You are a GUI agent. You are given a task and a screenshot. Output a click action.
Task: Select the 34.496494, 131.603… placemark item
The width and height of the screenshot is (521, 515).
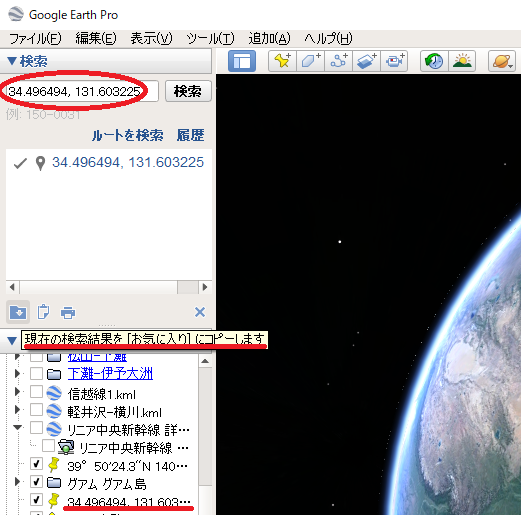tap(129, 502)
